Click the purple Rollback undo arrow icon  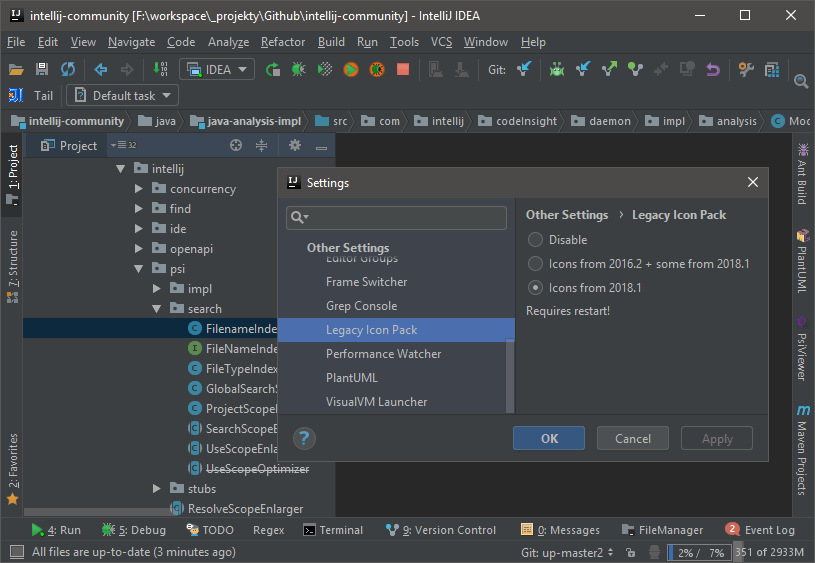click(713, 69)
